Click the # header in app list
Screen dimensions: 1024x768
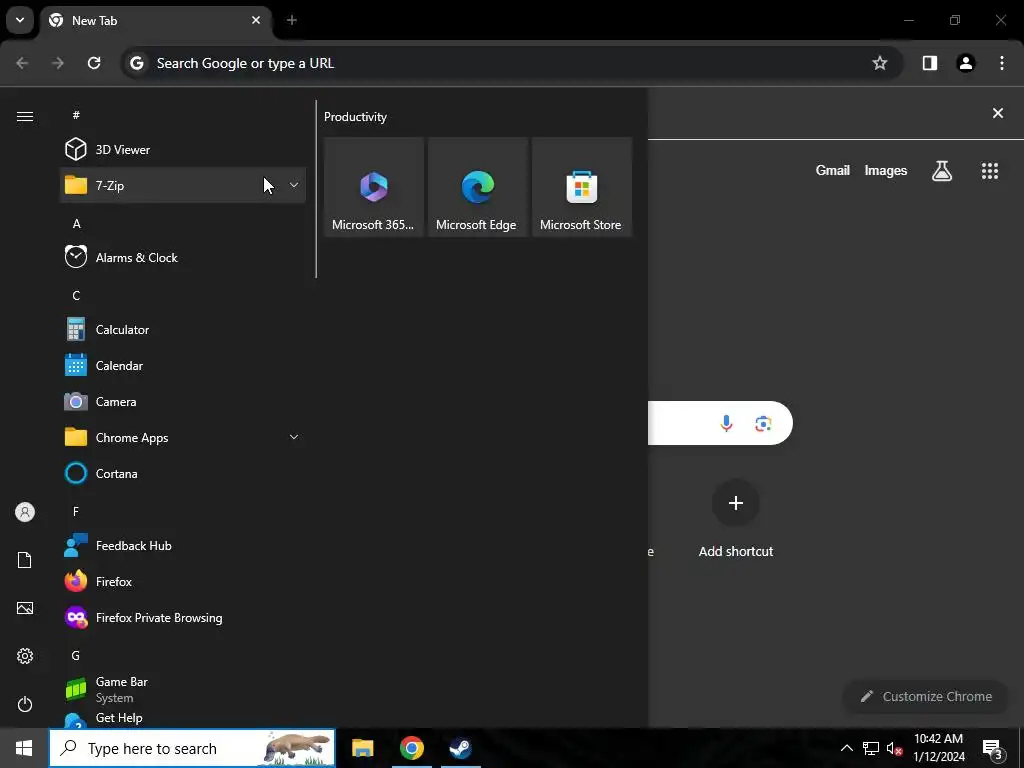point(76,115)
